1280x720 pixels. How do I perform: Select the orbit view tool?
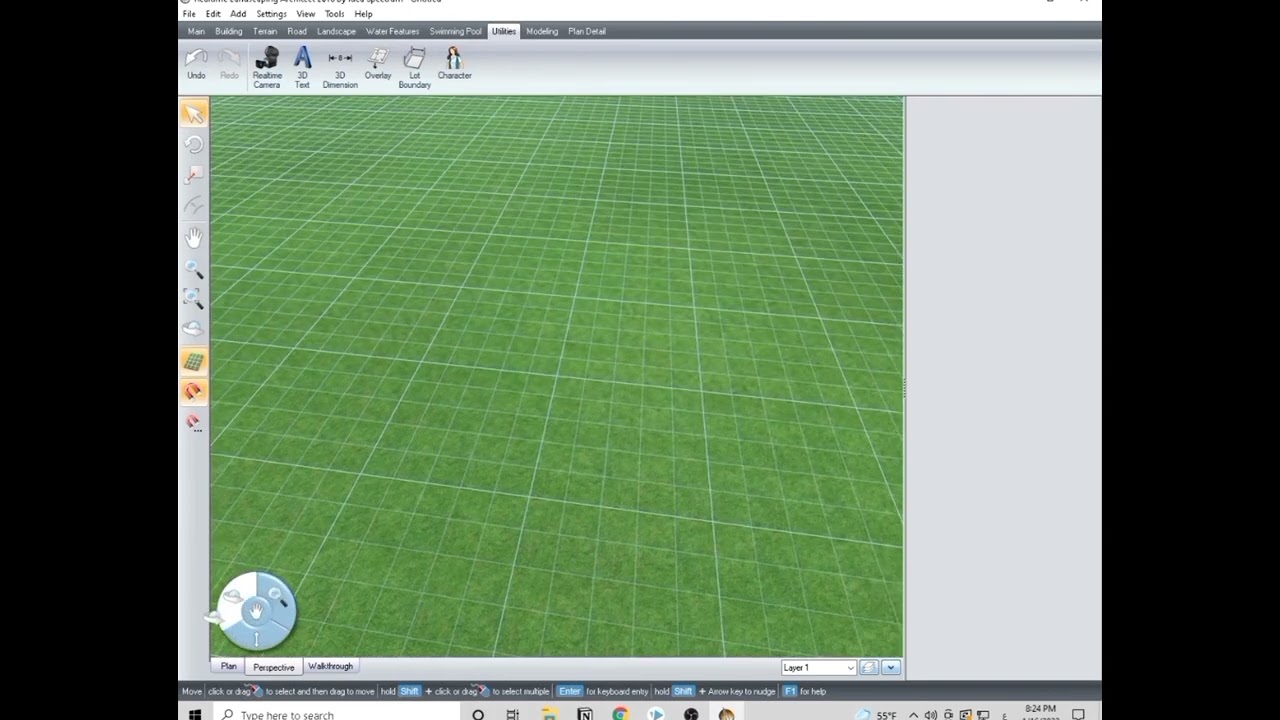(x=194, y=328)
